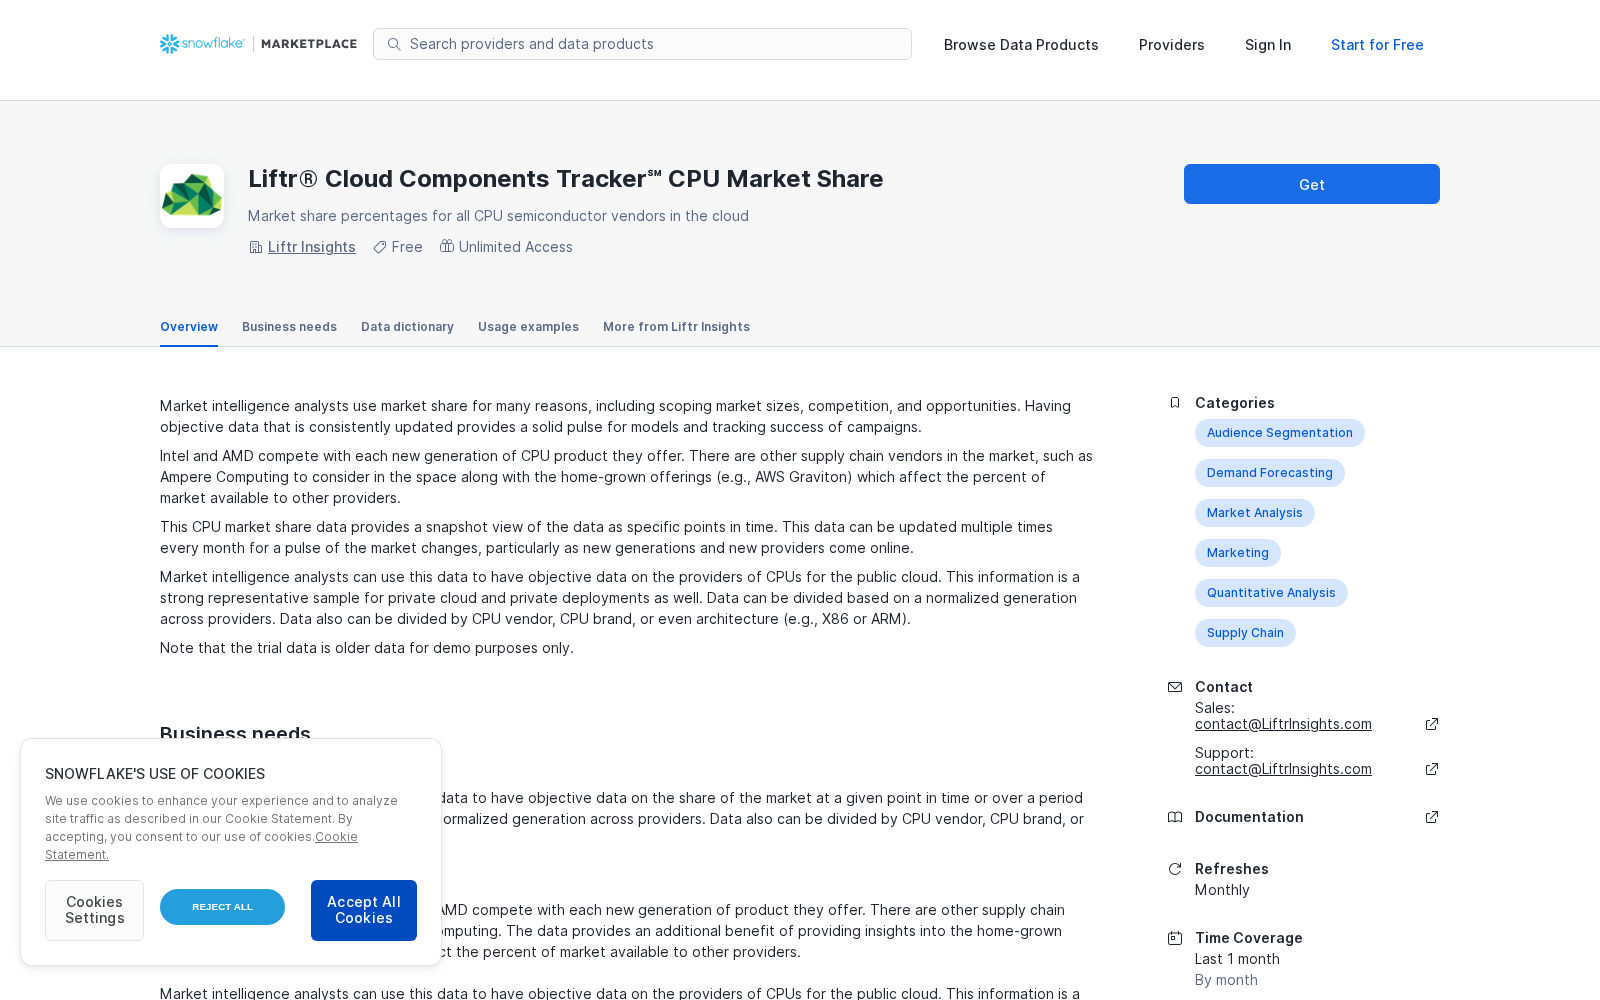Screen dimensions: 1600x1000
Task: Click the envelope icon beside Contact
Action: (1175, 687)
